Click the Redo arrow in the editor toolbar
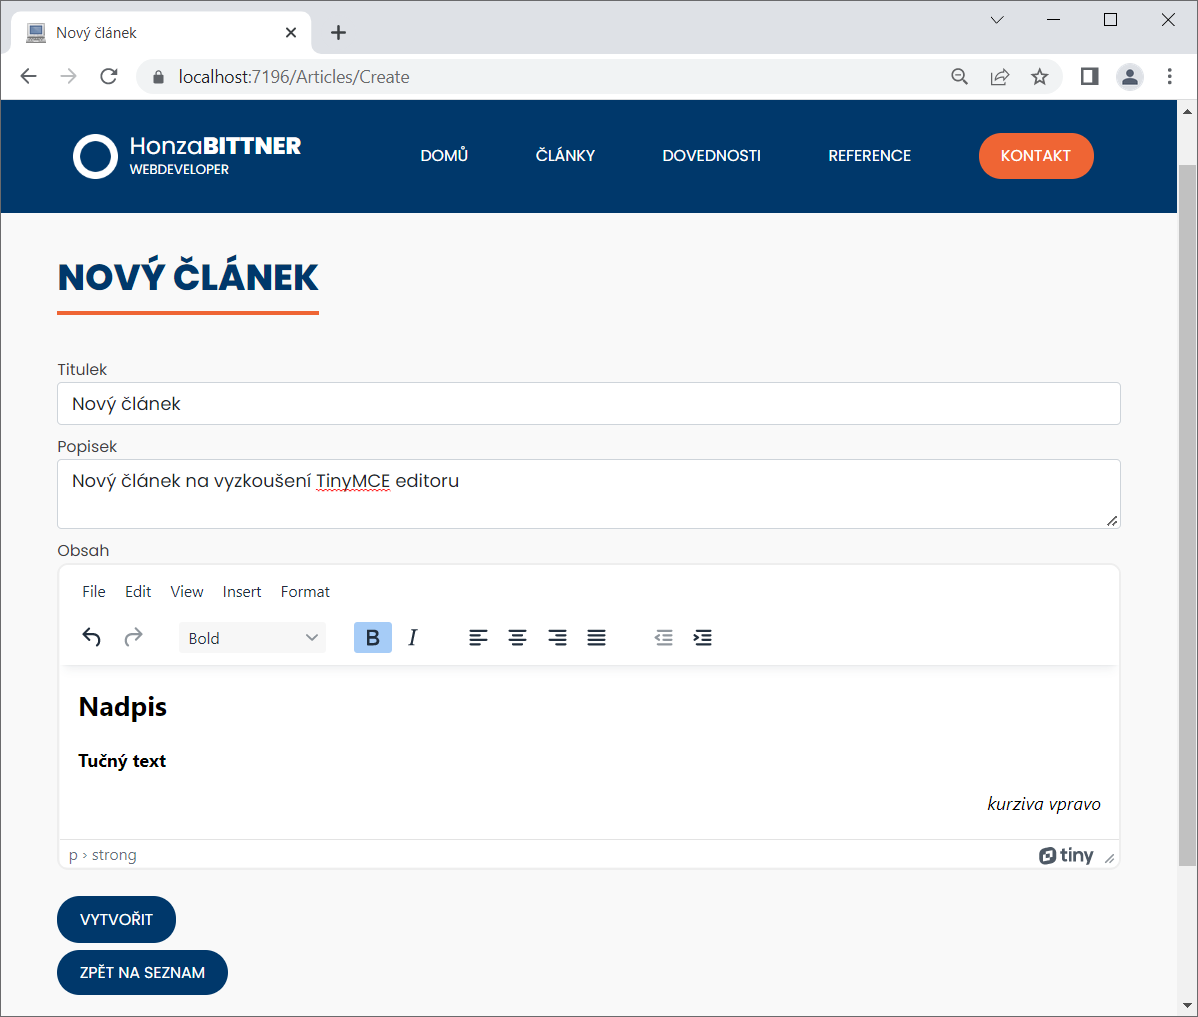 [133, 638]
